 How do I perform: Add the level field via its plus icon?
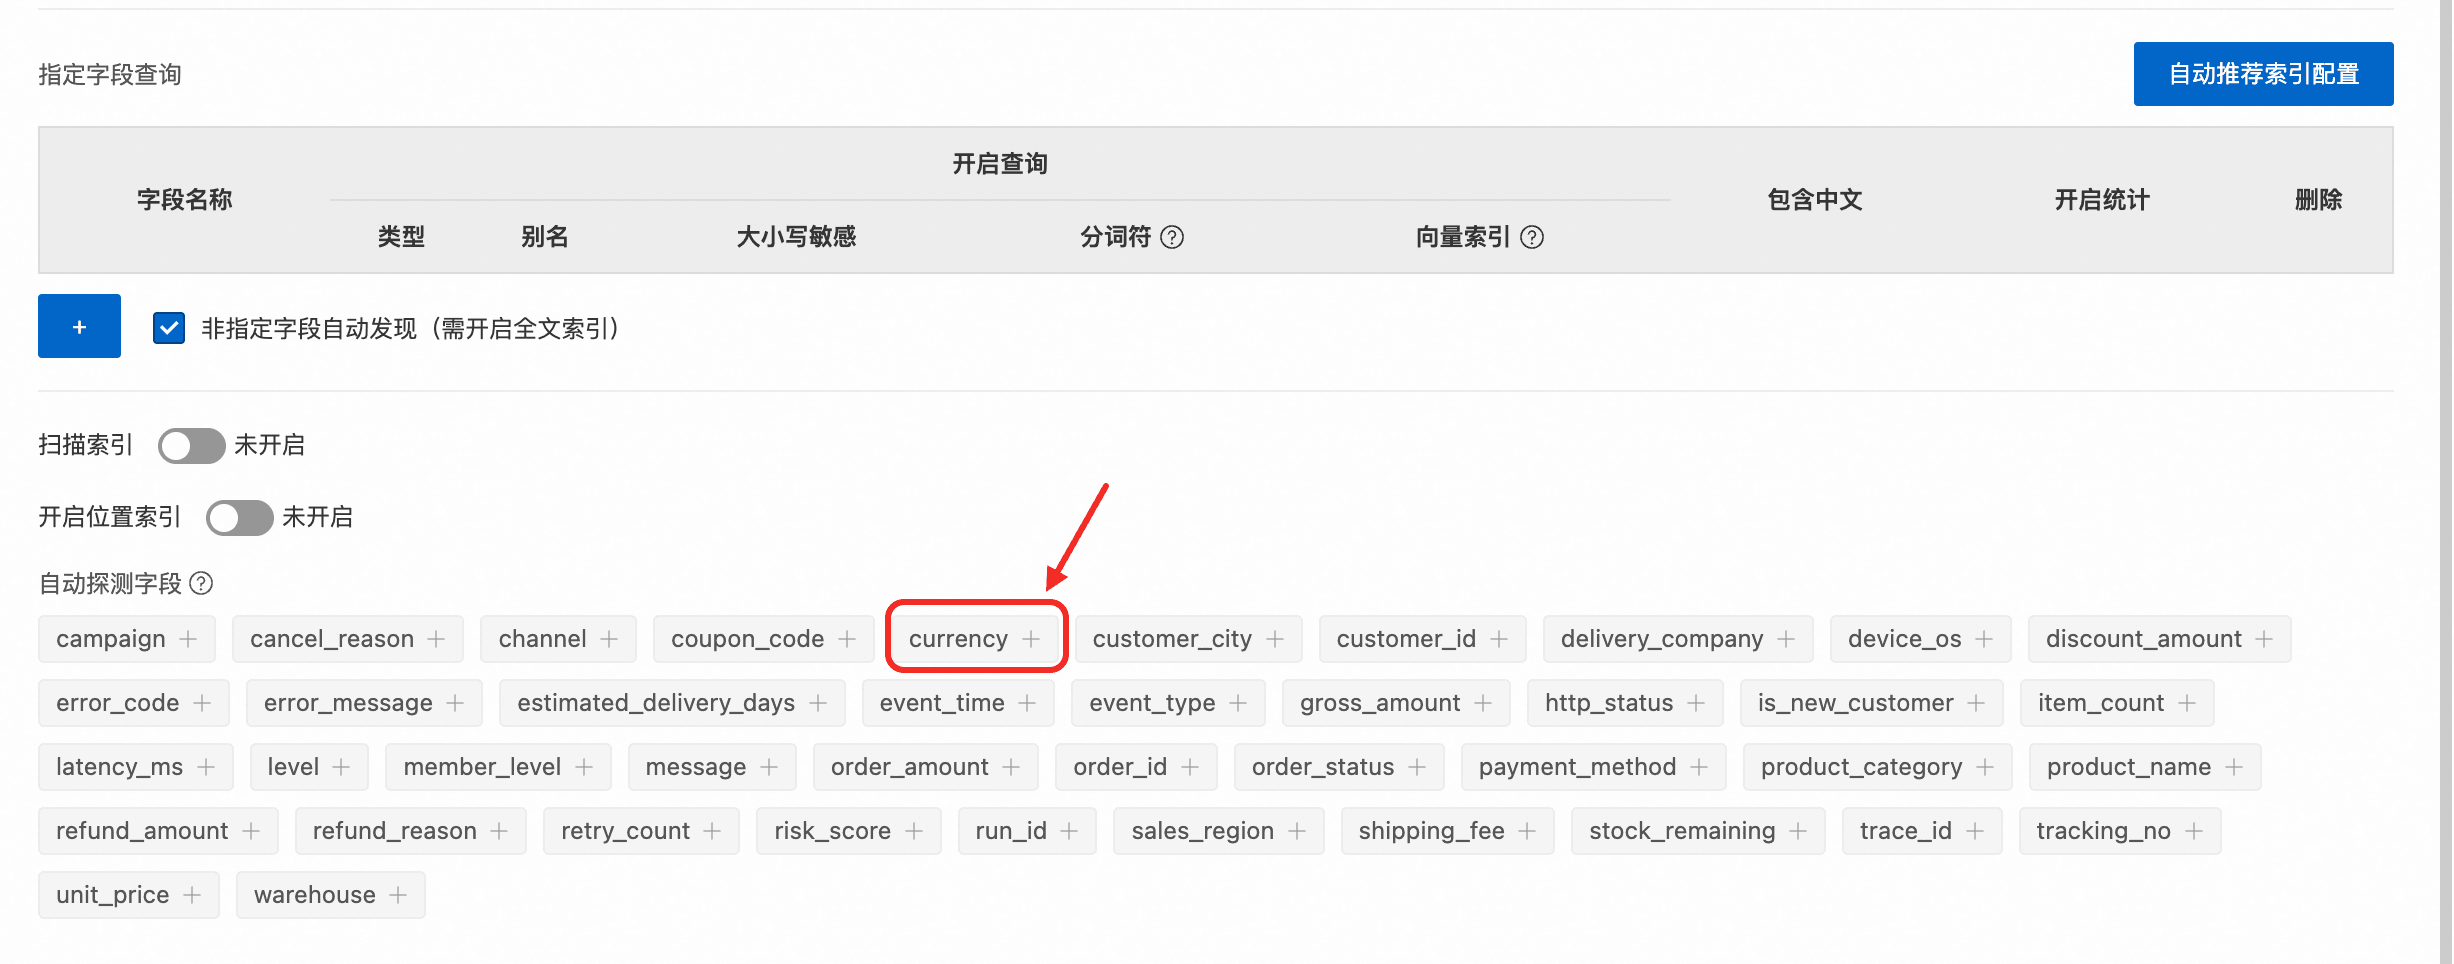tap(341, 767)
